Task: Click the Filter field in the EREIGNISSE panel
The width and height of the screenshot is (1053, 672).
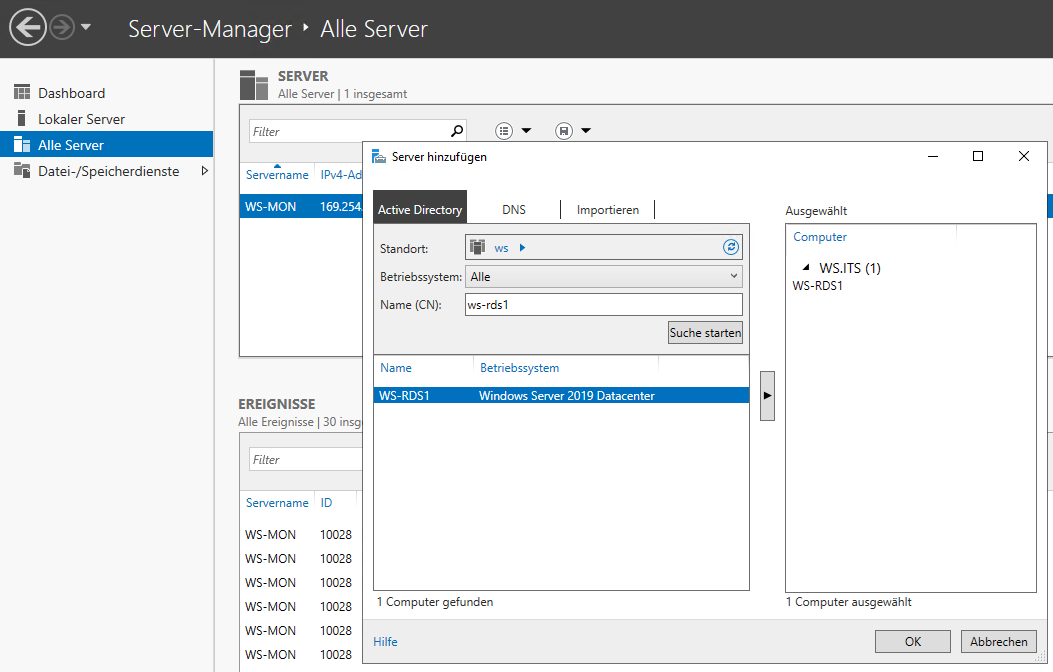Action: pyautogui.click(x=306, y=459)
